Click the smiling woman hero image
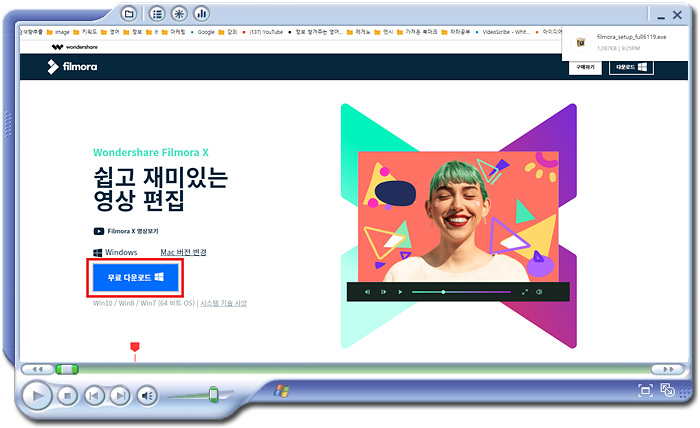The height and width of the screenshot is (428, 700). [458, 216]
